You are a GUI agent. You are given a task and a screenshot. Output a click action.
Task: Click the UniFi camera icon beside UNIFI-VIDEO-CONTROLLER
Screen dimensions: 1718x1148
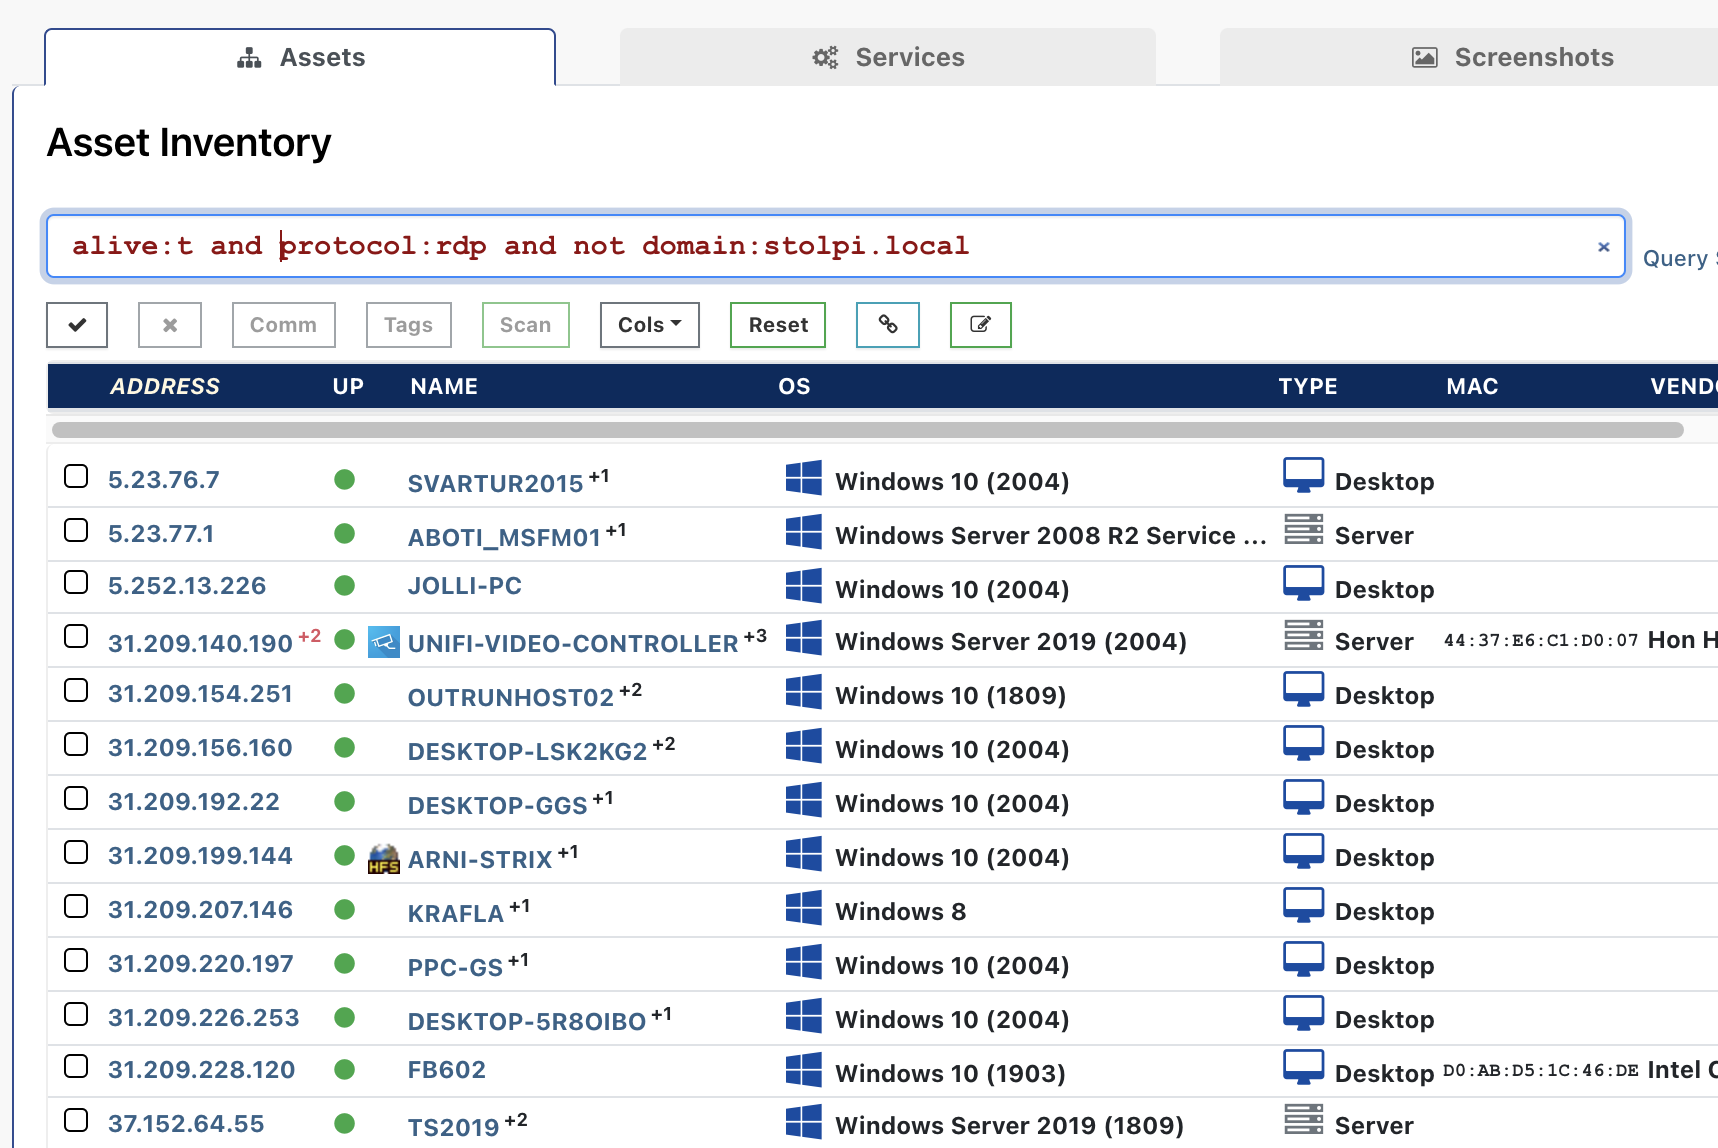(x=383, y=640)
